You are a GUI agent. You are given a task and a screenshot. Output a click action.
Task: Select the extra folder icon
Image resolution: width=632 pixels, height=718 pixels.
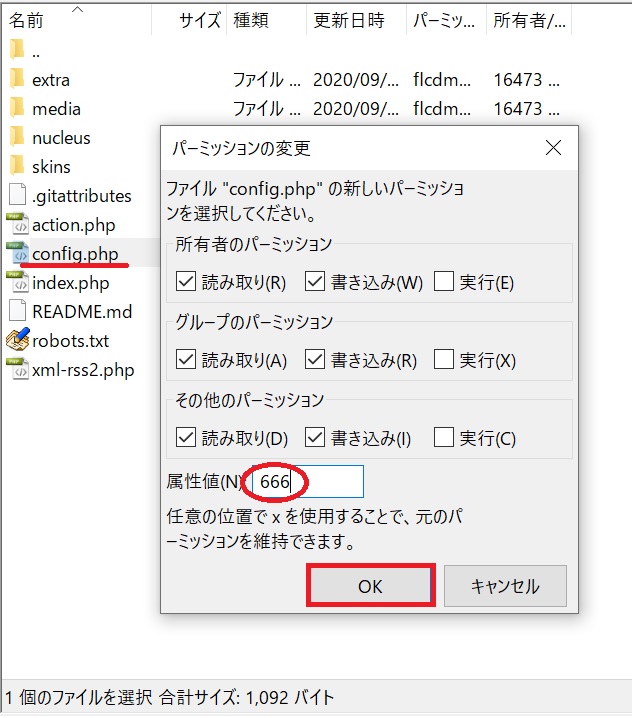17,79
